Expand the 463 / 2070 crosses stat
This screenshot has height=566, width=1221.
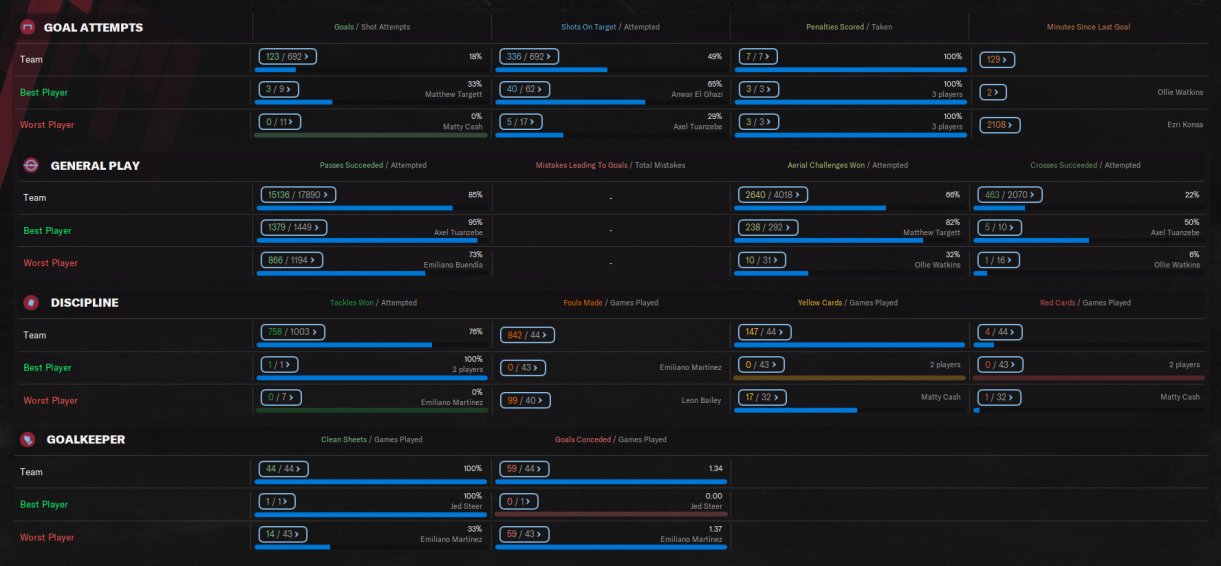click(x=1010, y=195)
